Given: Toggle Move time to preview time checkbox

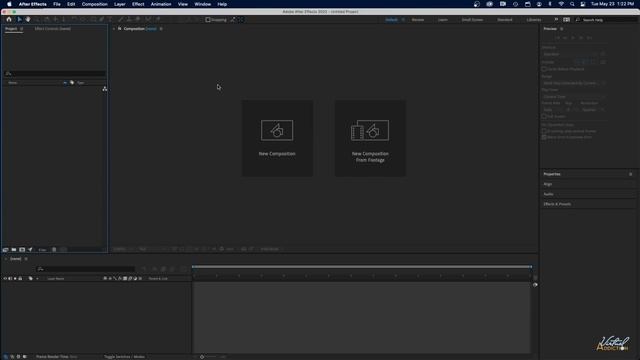Looking at the screenshot, I should [x=544, y=137].
